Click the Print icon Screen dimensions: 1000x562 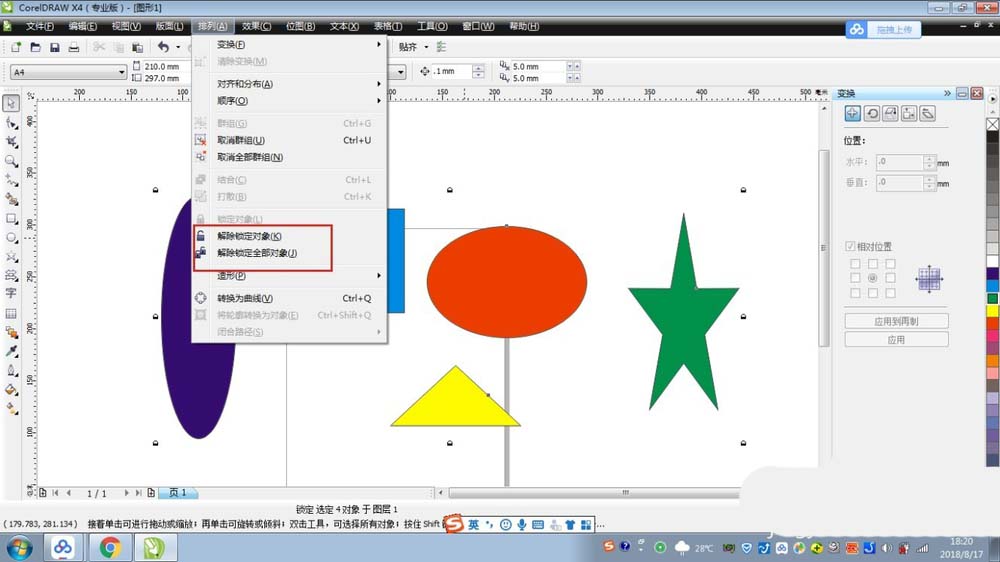click(x=74, y=47)
